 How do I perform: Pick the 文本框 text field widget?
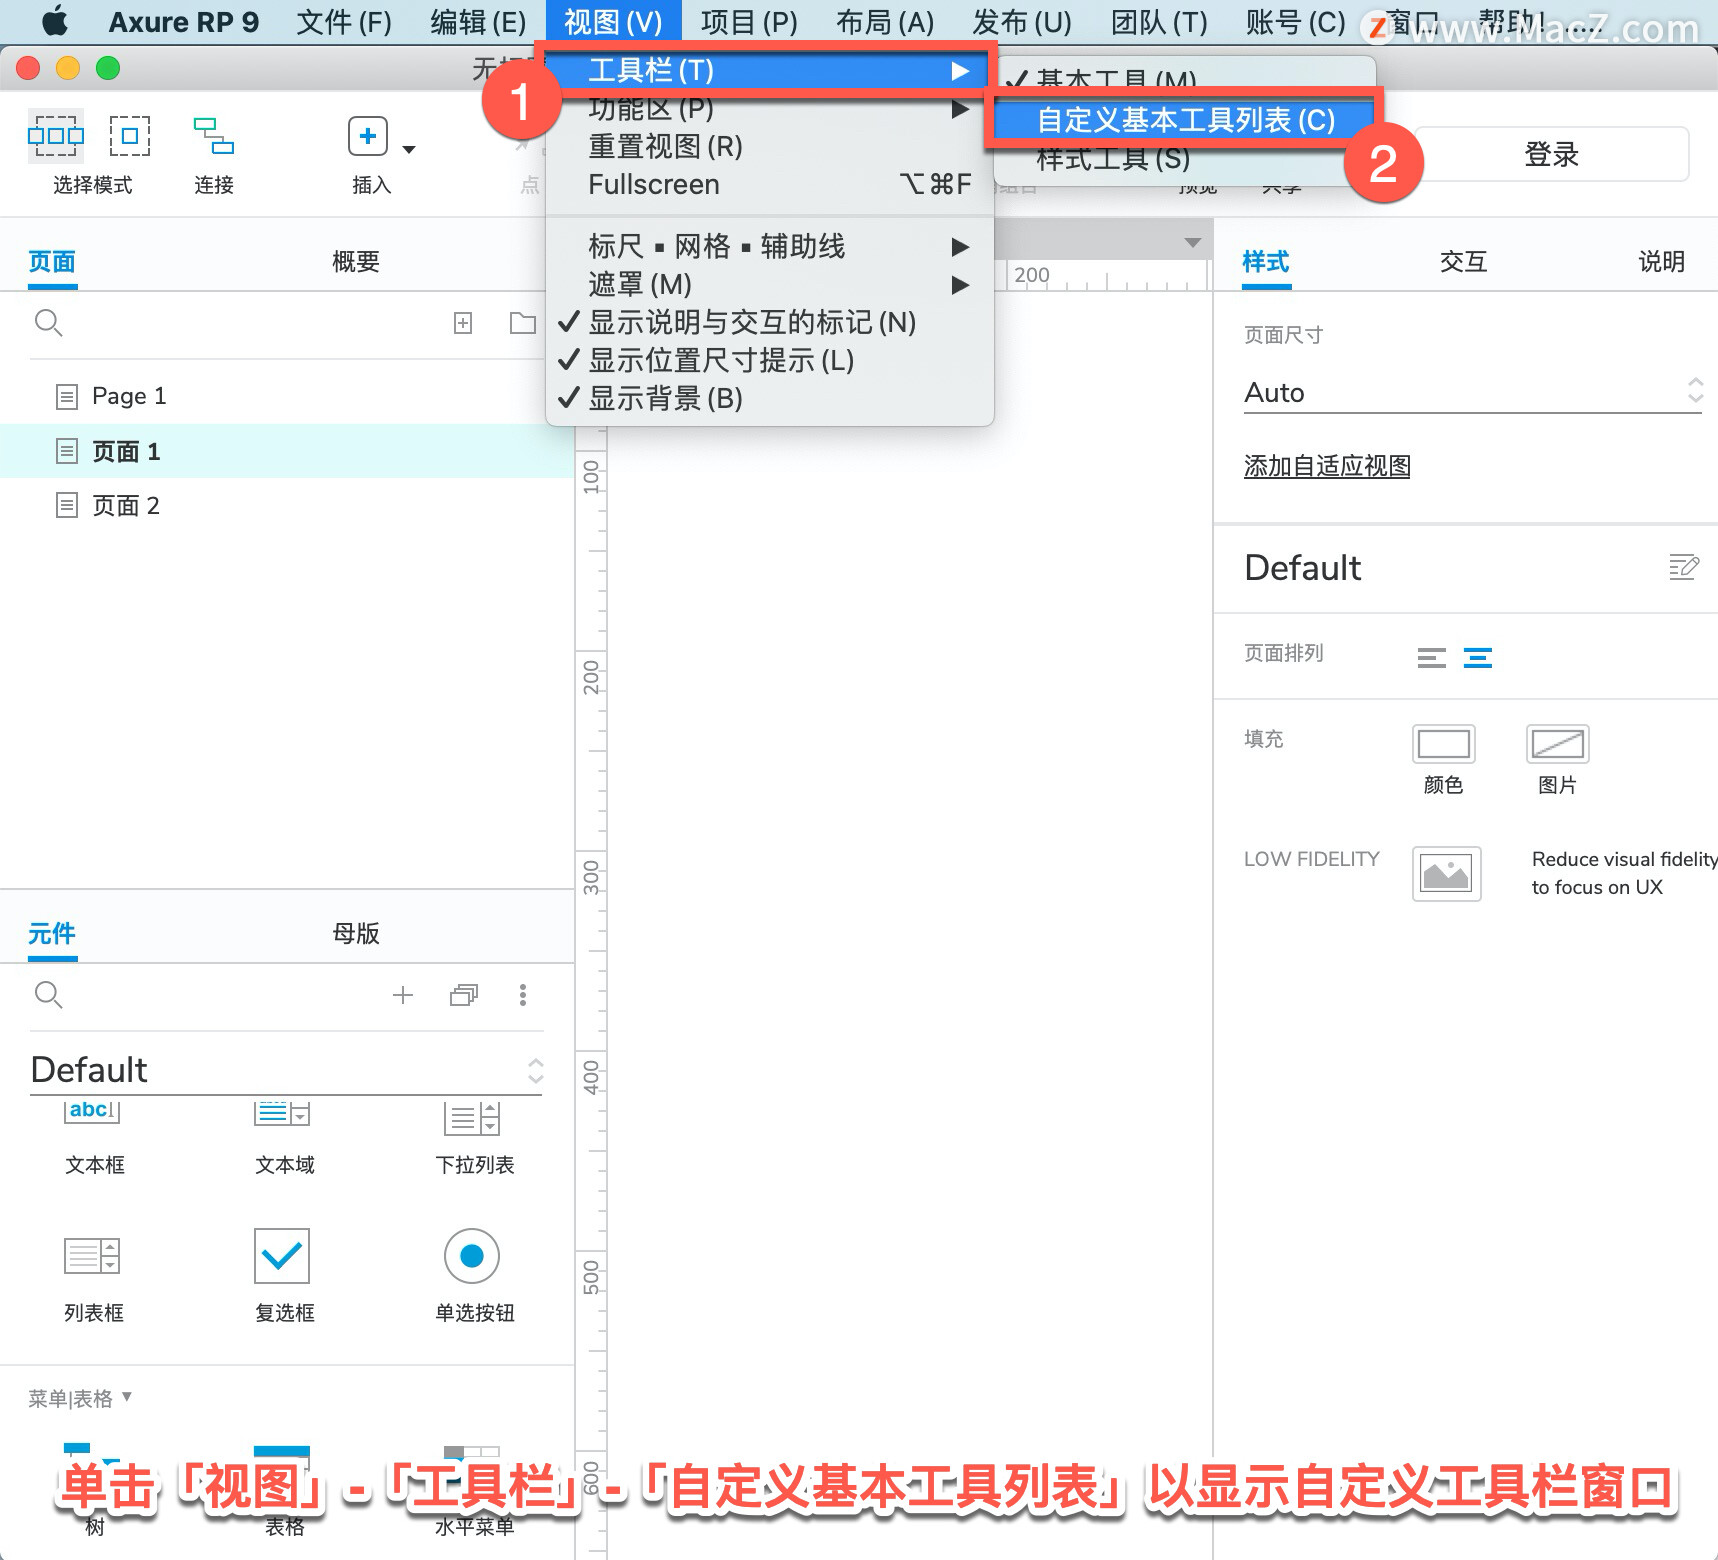pos(94,1137)
